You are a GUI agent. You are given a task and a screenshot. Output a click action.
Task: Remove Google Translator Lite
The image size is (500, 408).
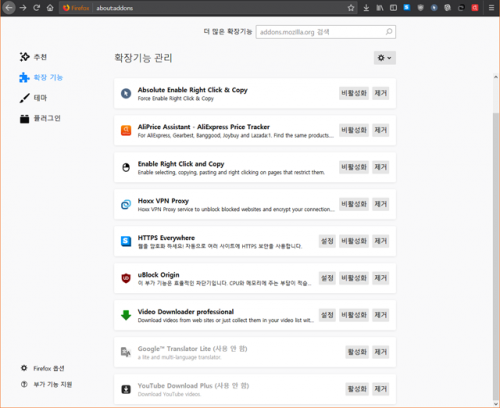click(x=380, y=352)
